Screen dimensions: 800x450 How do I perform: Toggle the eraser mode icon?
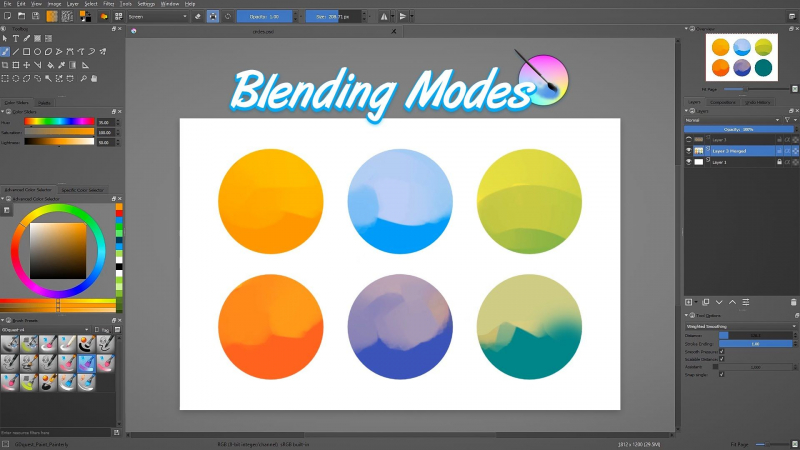coord(198,16)
